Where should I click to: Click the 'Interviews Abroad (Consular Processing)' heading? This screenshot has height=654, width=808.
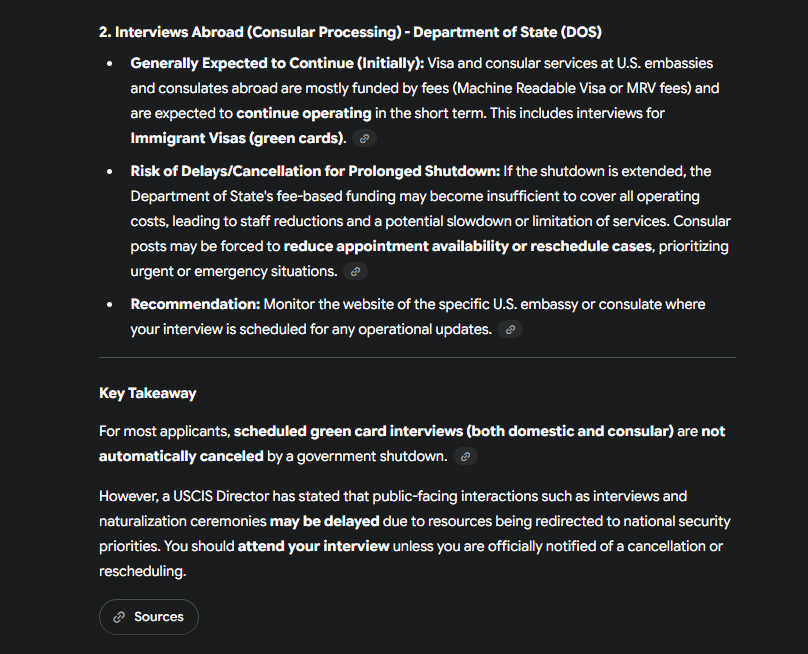tap(350, 32)
